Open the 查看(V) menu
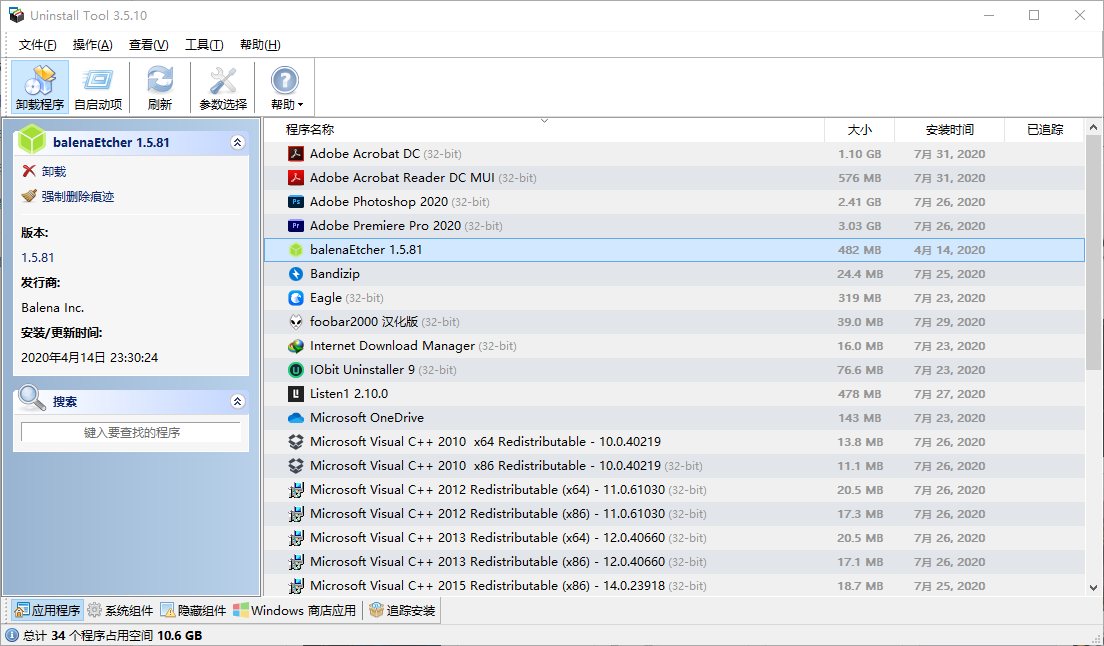 point(149,44)
